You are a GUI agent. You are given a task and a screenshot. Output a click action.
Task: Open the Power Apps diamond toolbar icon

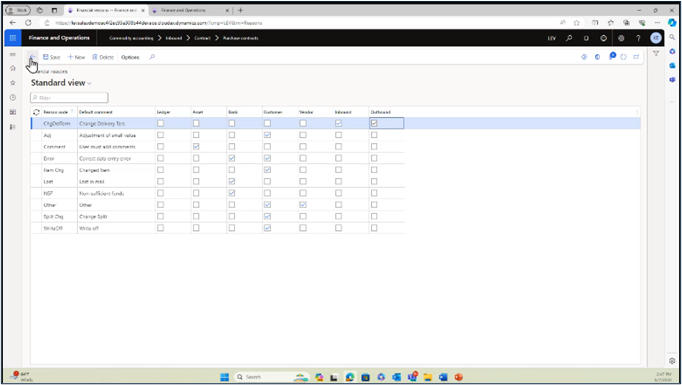[x=584, y=57]
